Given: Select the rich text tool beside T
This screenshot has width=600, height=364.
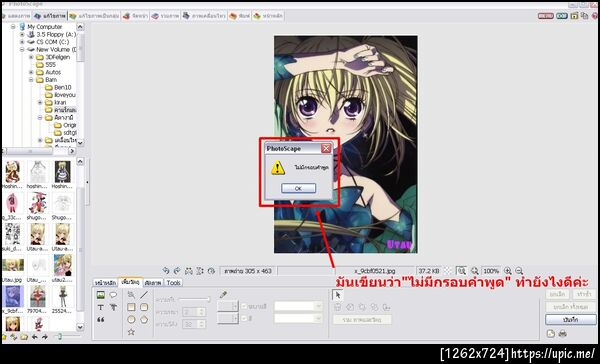Looking at the screenshot, I should pos(113,307).
